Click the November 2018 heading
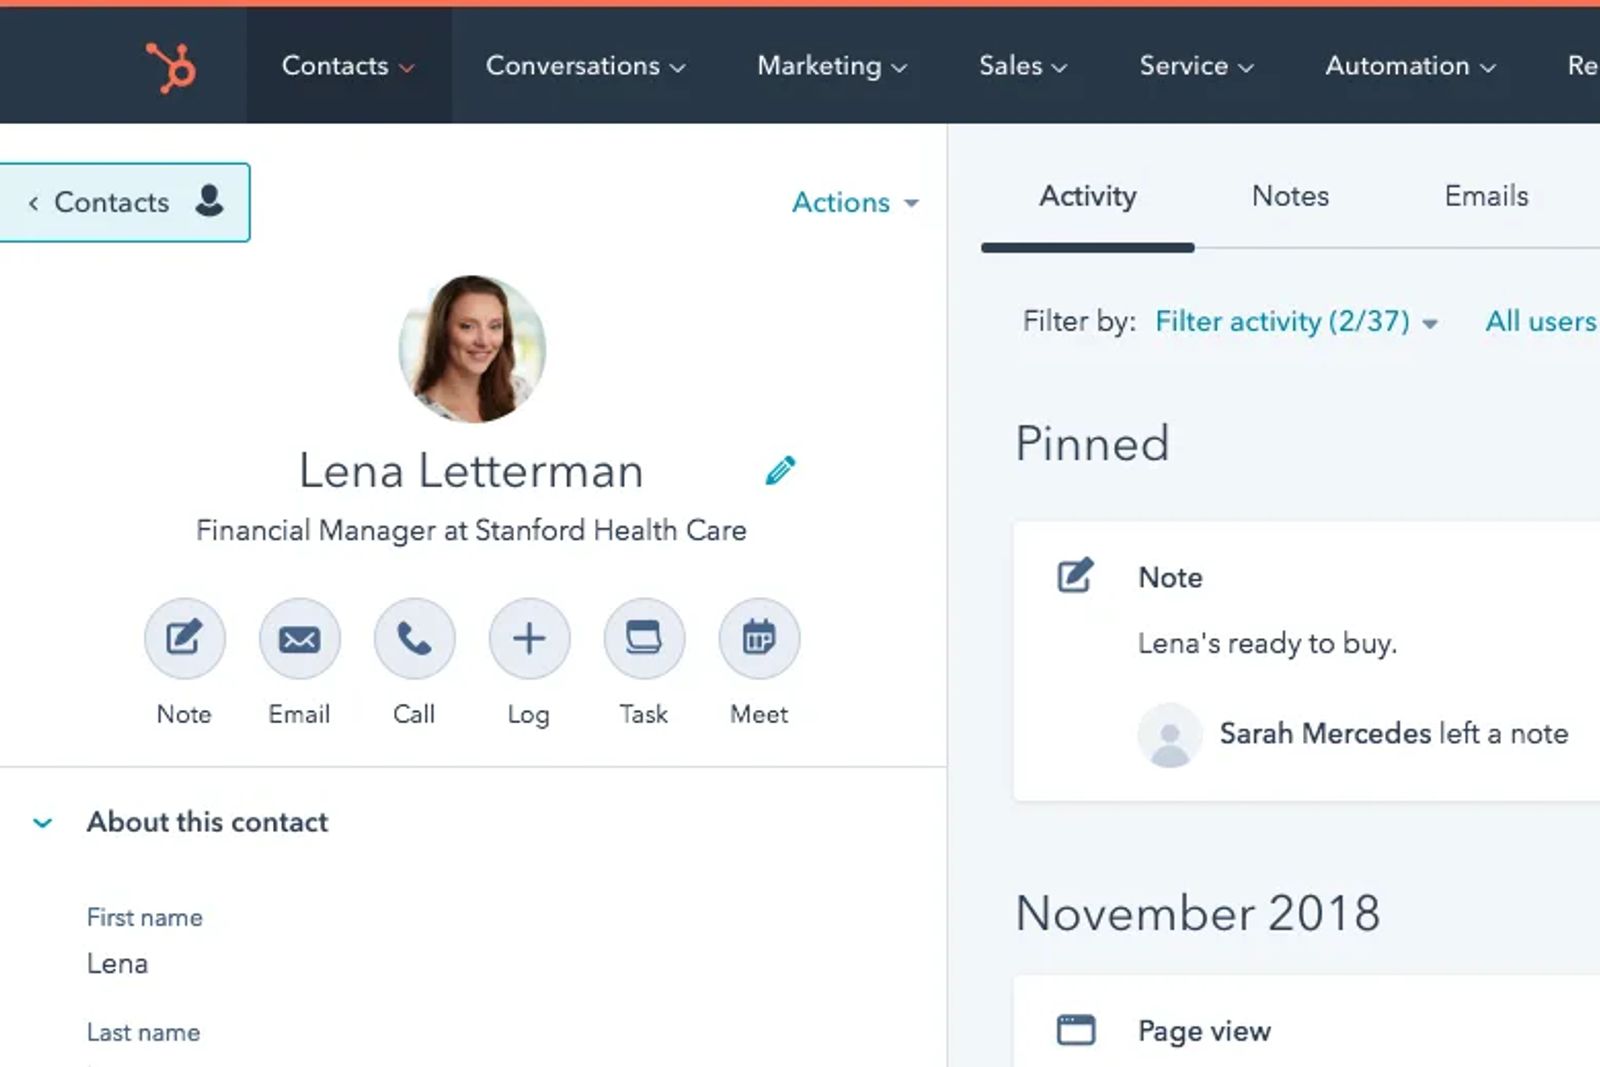The image size is (1600, 1067). [x=1198, y=913]
